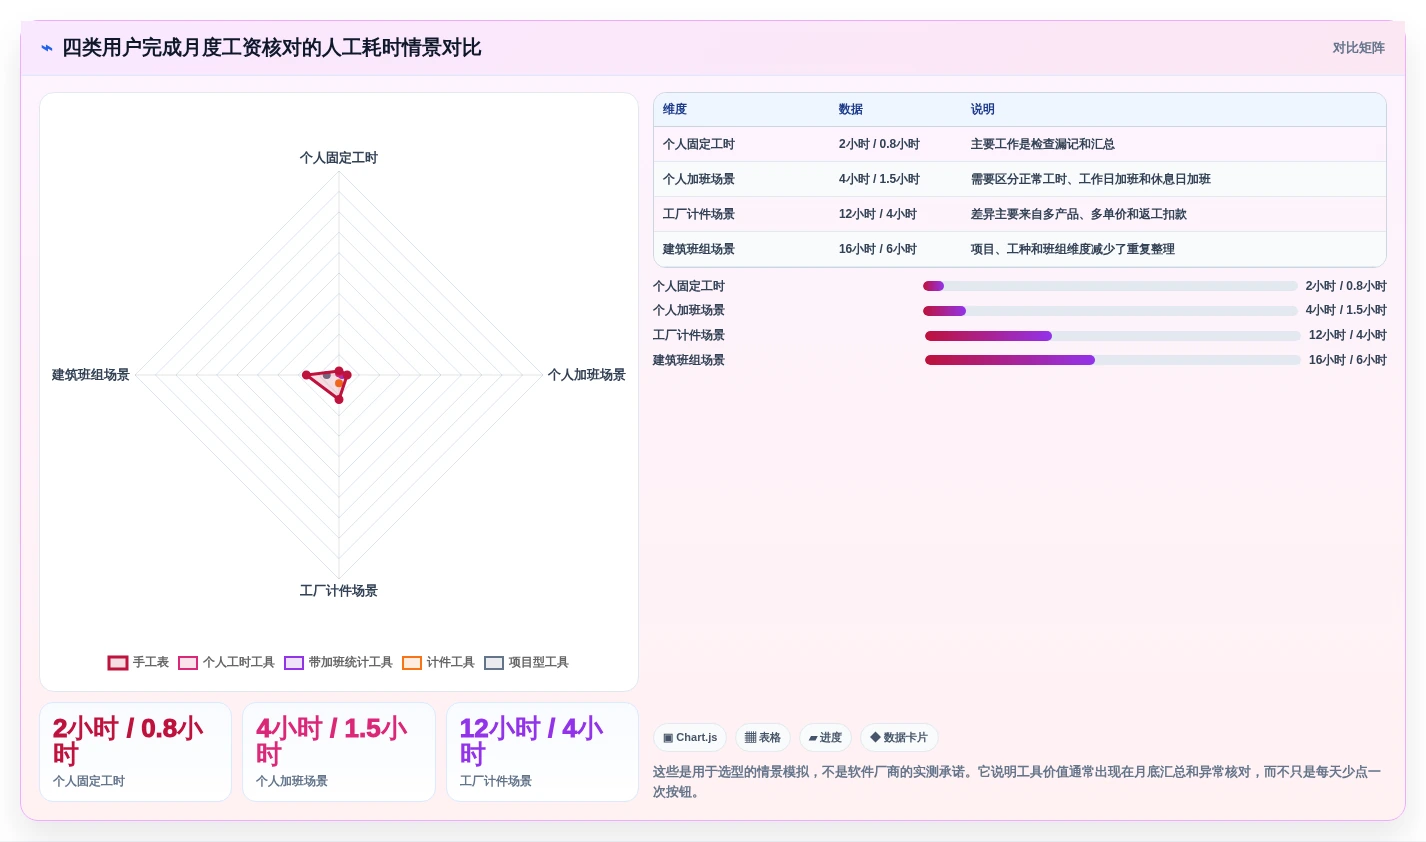The image size is (1426, 842).
Task: Toggle the 项目型工具 legend item
Action: (527, 663)
